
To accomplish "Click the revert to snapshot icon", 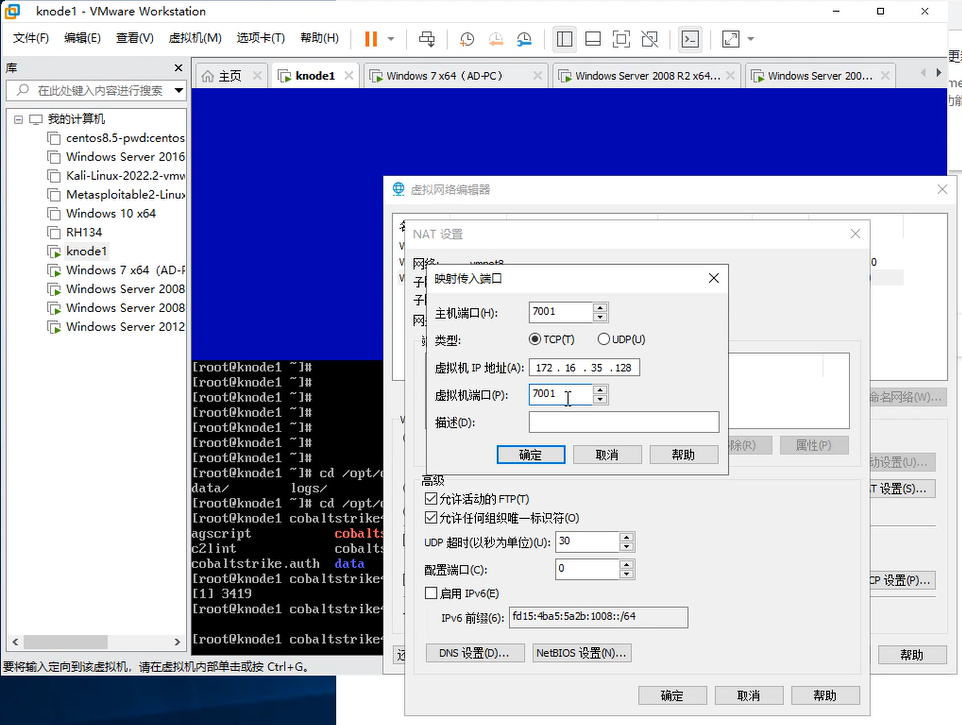I will (x=496, y=39).
